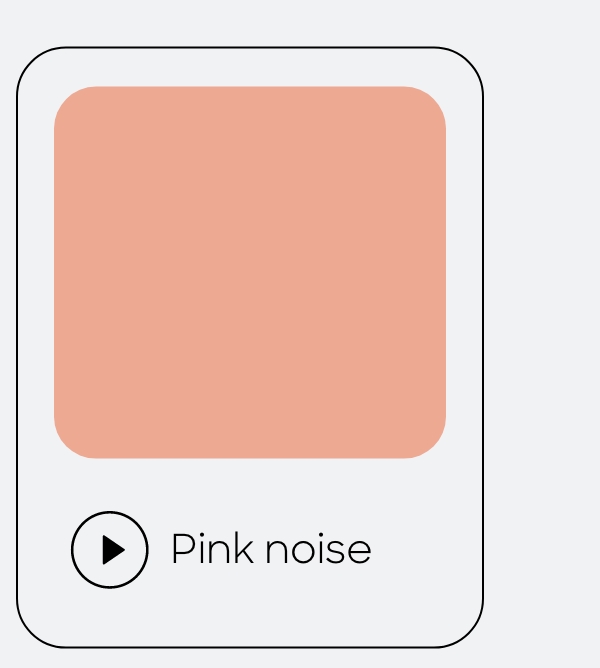
Task: Open the Pink noise card thumbnail
Action: (x=250, y=272)
